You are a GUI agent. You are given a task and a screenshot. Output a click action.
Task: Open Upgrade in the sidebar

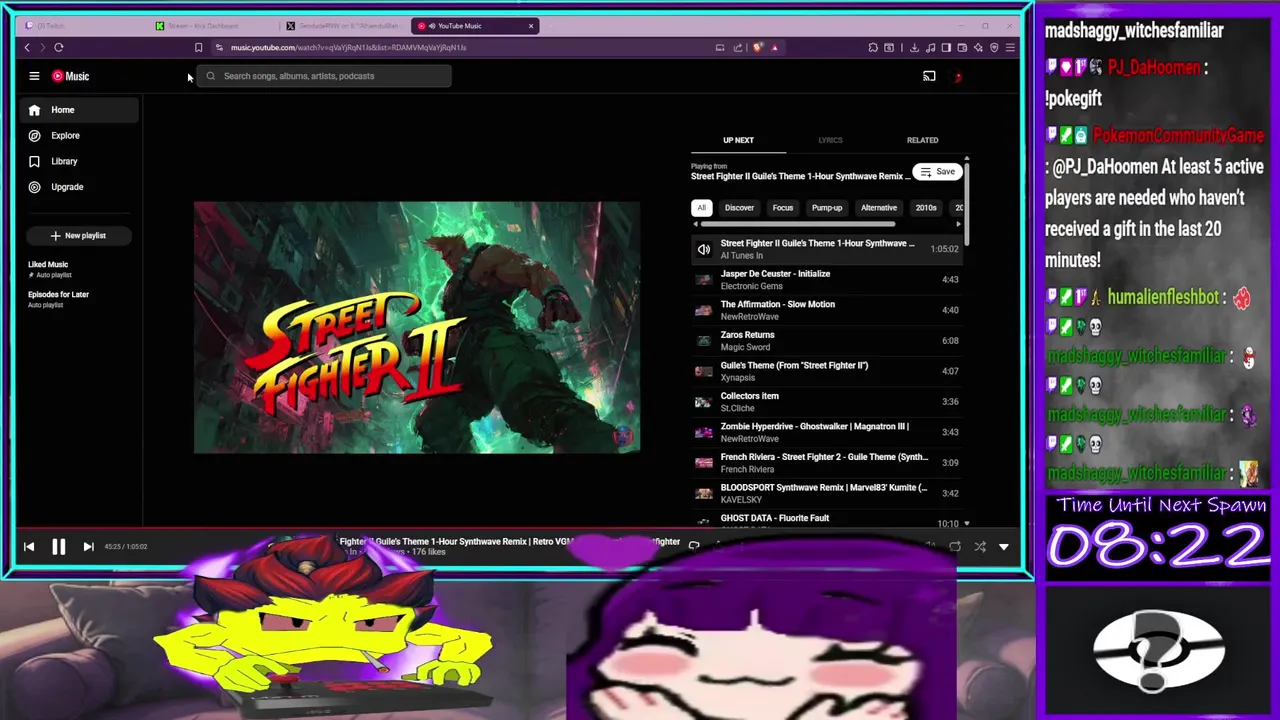coord(78,187)
